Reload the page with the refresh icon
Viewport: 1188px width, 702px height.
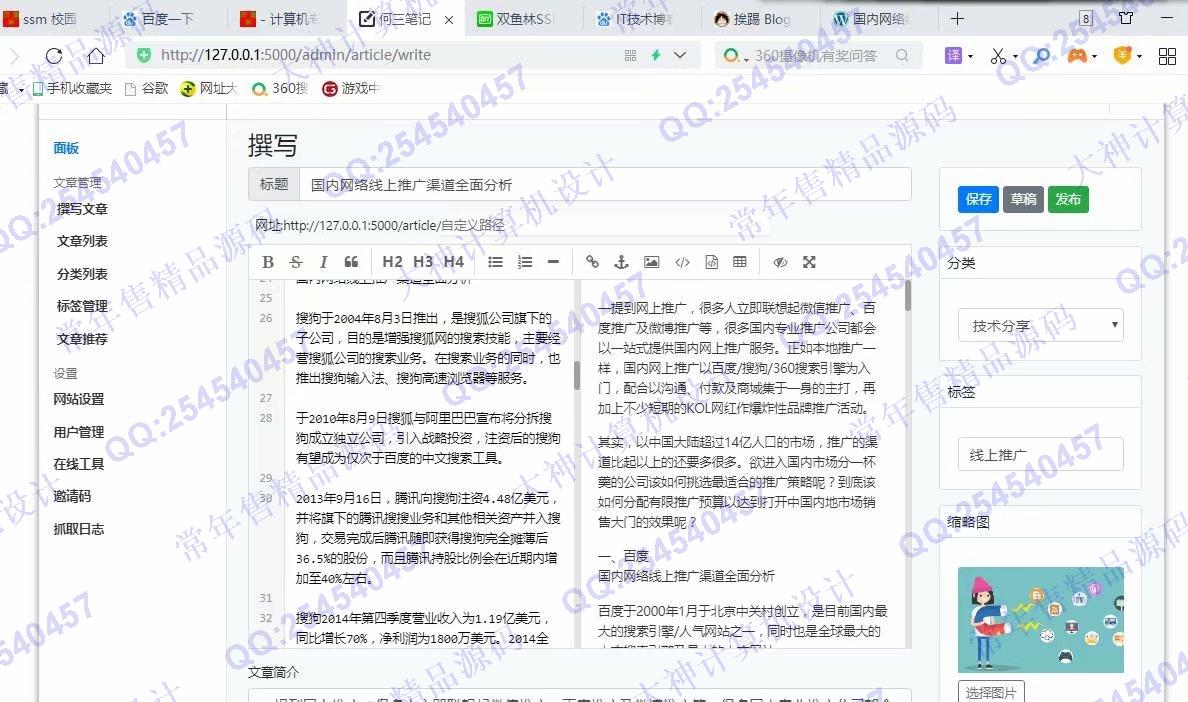[x=54, y=55]
